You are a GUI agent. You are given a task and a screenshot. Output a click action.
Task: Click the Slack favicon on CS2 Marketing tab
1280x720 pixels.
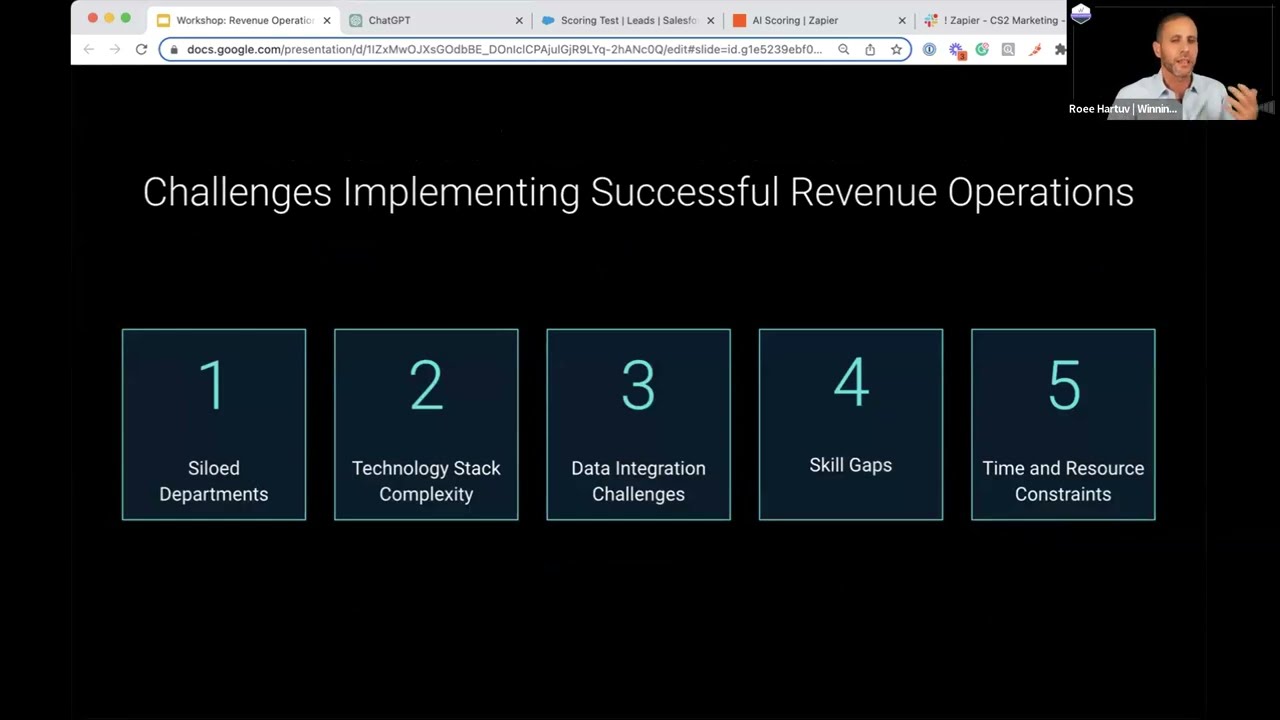click(x=931, y=20)
